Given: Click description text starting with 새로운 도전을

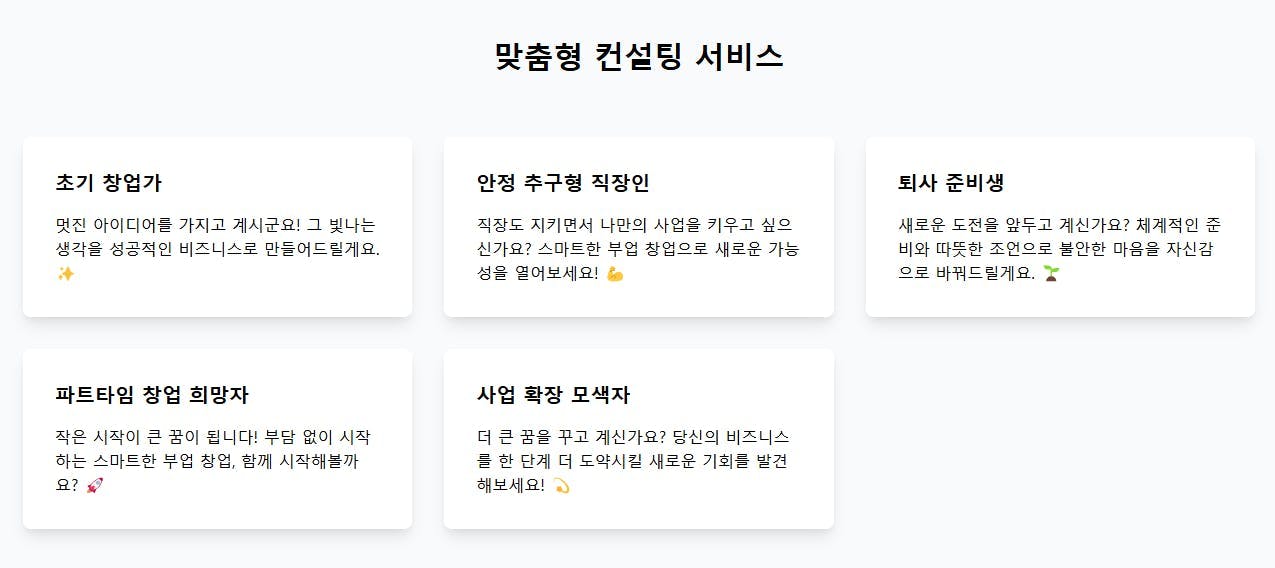Looking at the screenshot, I should (x=1060, y=249).
